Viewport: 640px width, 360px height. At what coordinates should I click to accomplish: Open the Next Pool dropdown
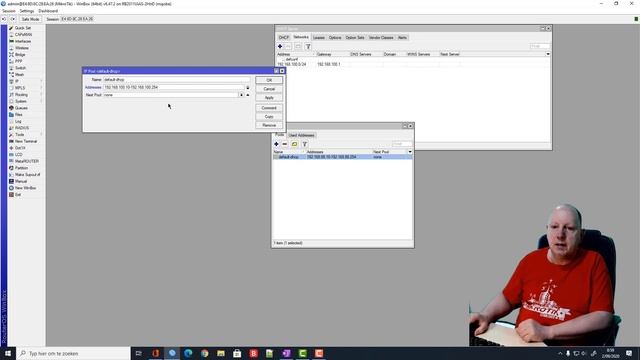point(241,95)
